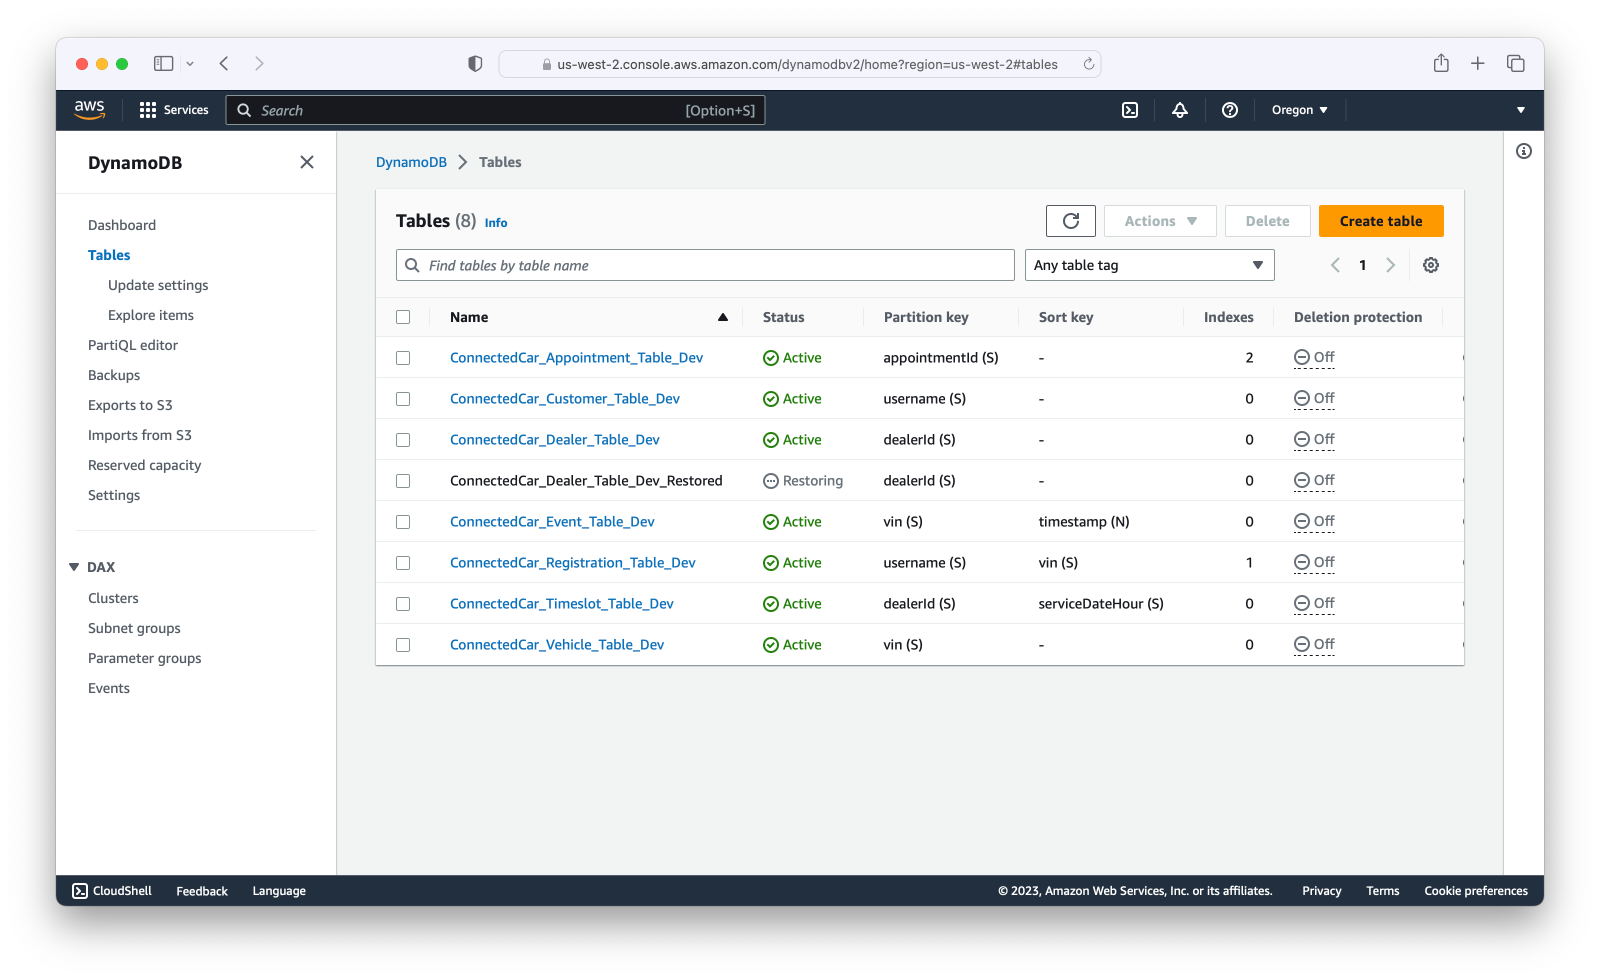Viewport: 1600px width, 980px height.
Task: Expand the Oregon region selector
Action: point(1300,110)
